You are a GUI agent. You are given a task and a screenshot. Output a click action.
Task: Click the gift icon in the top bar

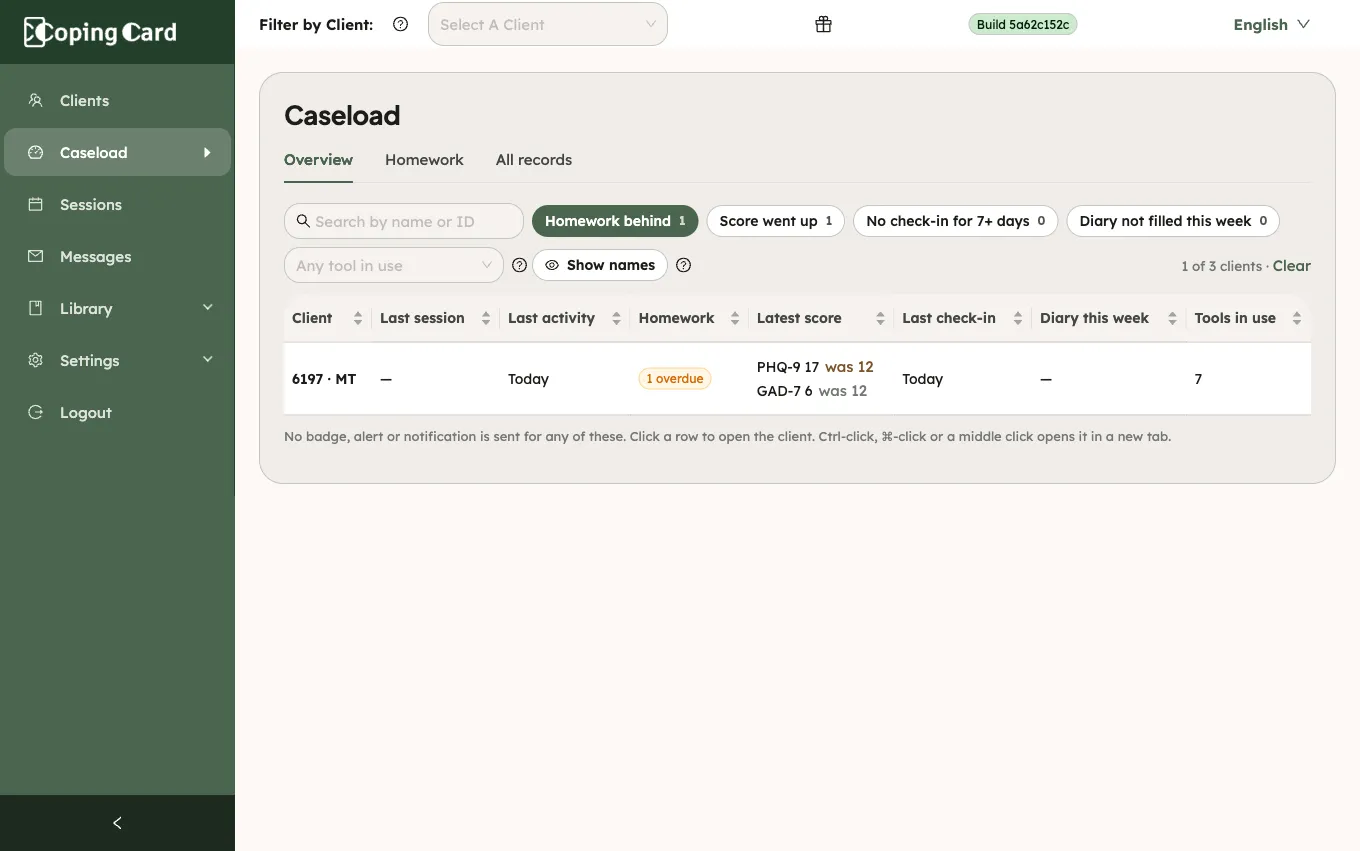(x=823, y=24)
